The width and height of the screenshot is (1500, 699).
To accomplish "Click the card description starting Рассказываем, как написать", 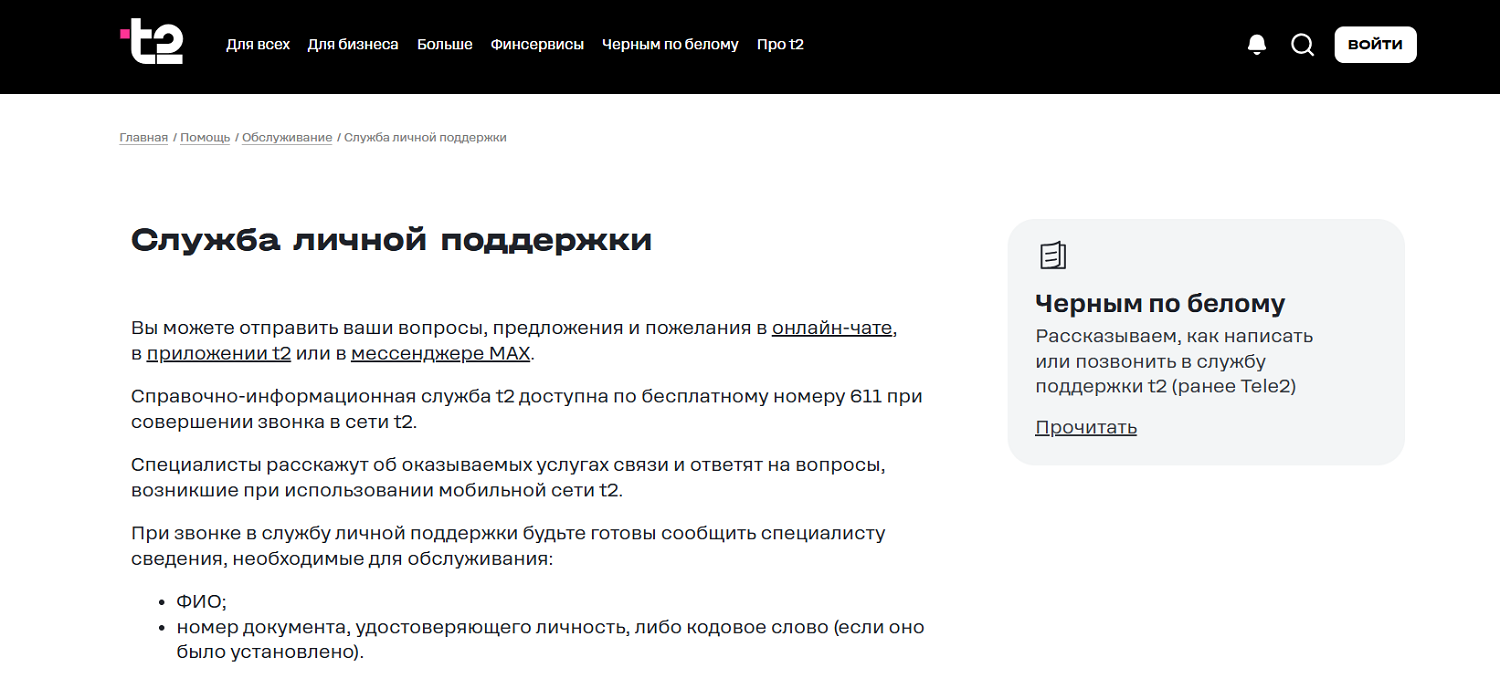I will pos(1174,361).
